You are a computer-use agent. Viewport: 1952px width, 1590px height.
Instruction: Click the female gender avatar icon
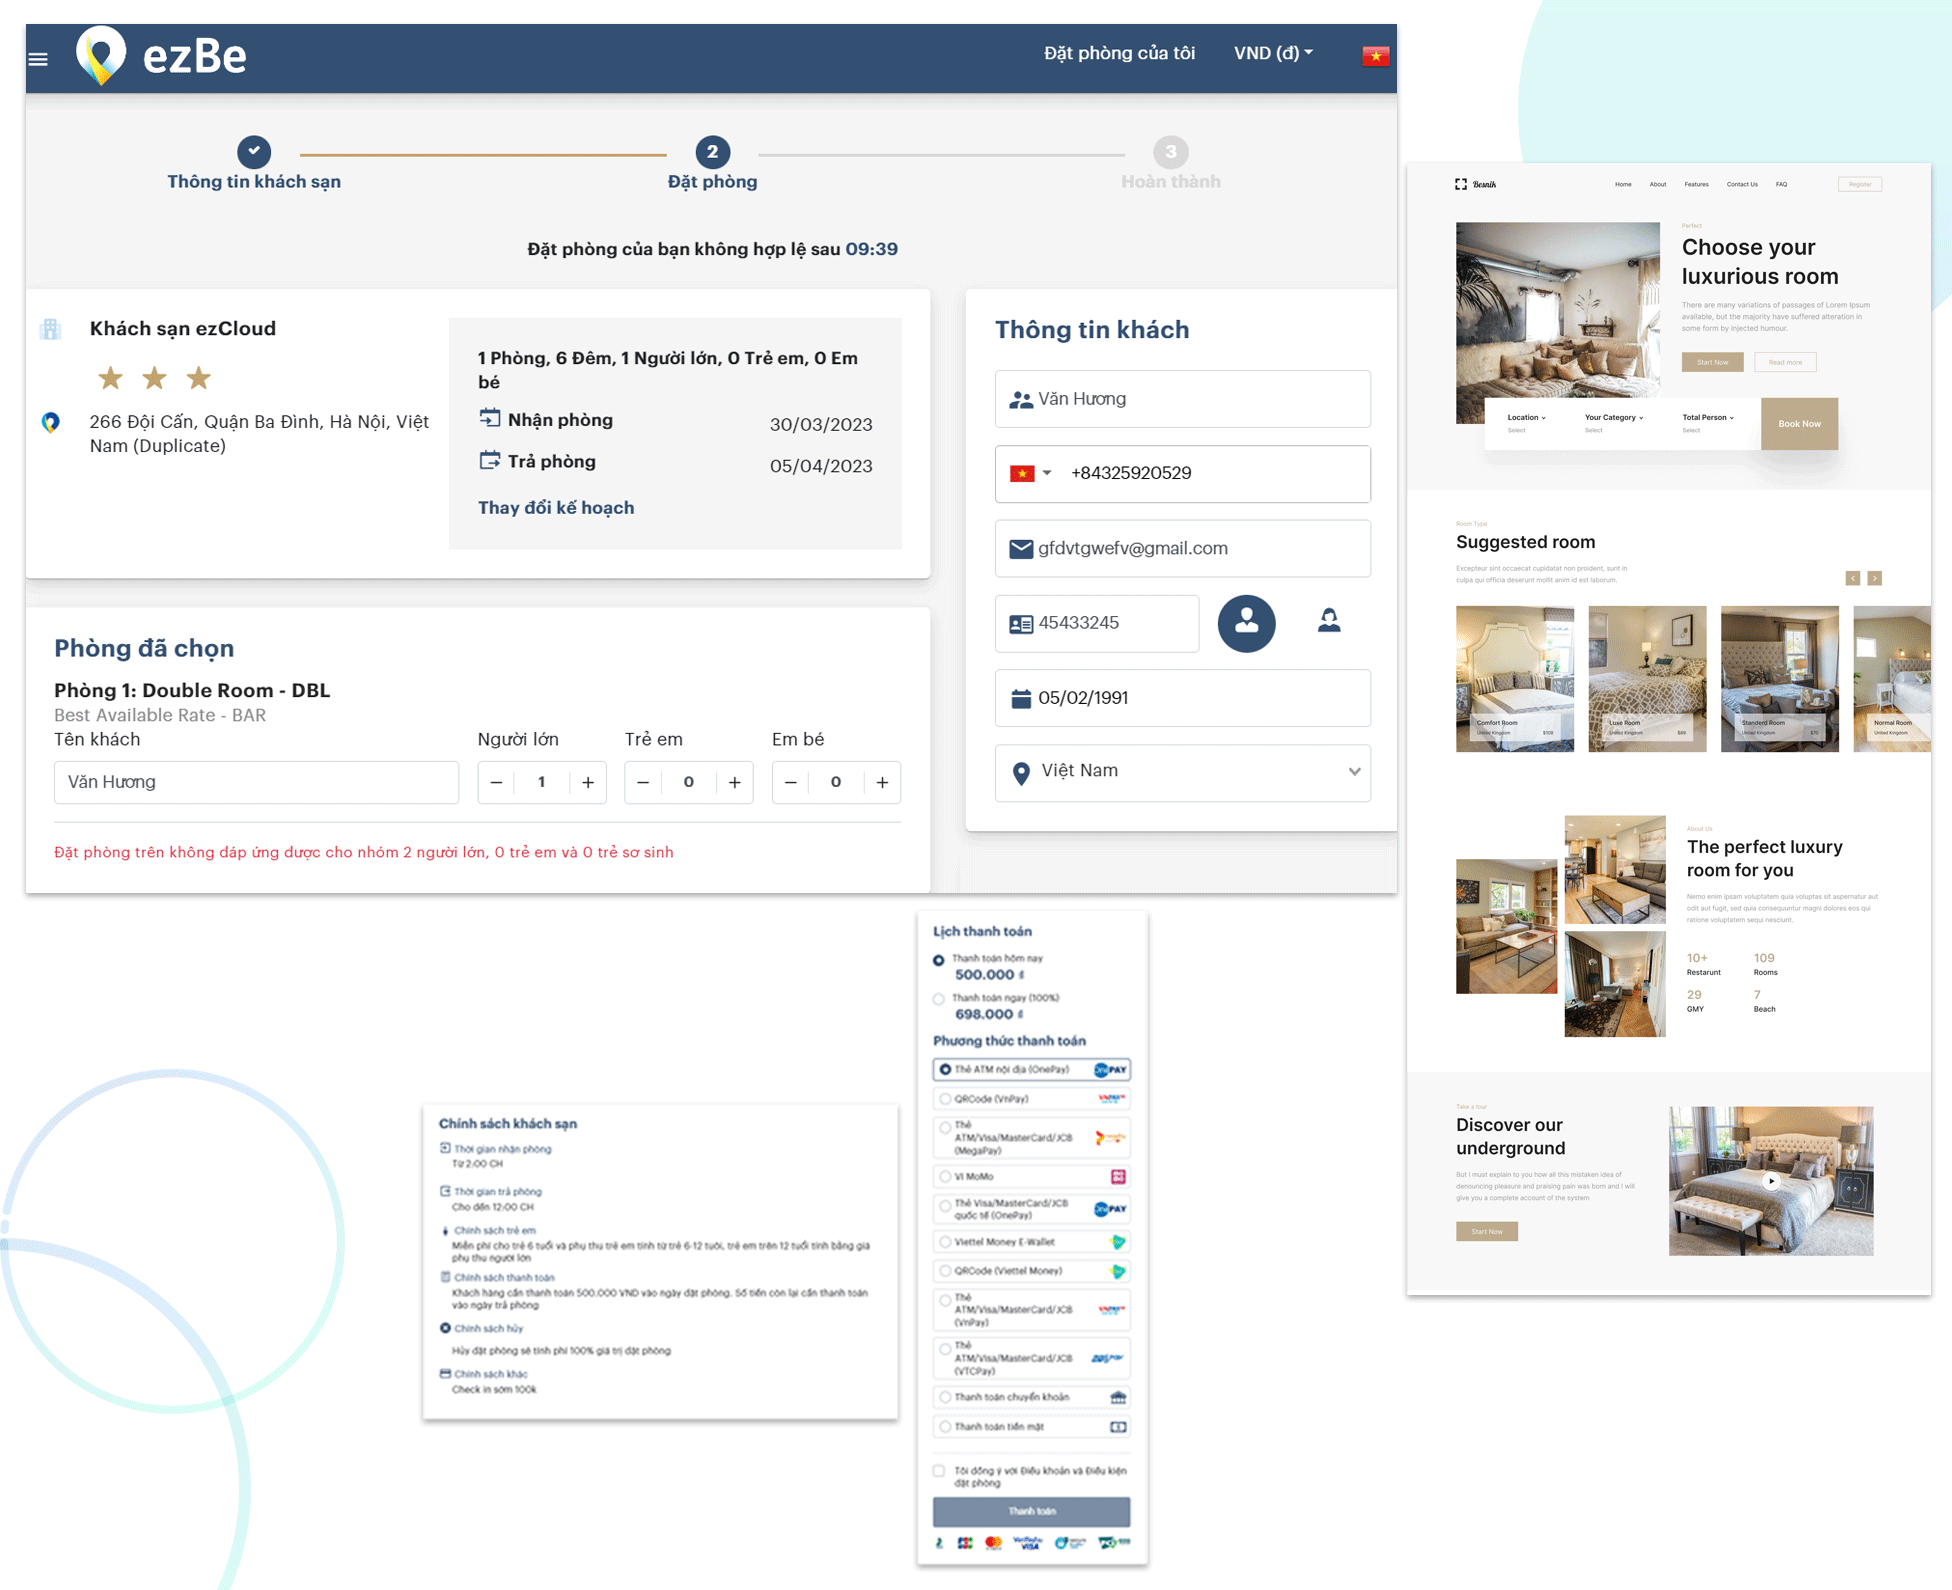[x=1329, y=621]
